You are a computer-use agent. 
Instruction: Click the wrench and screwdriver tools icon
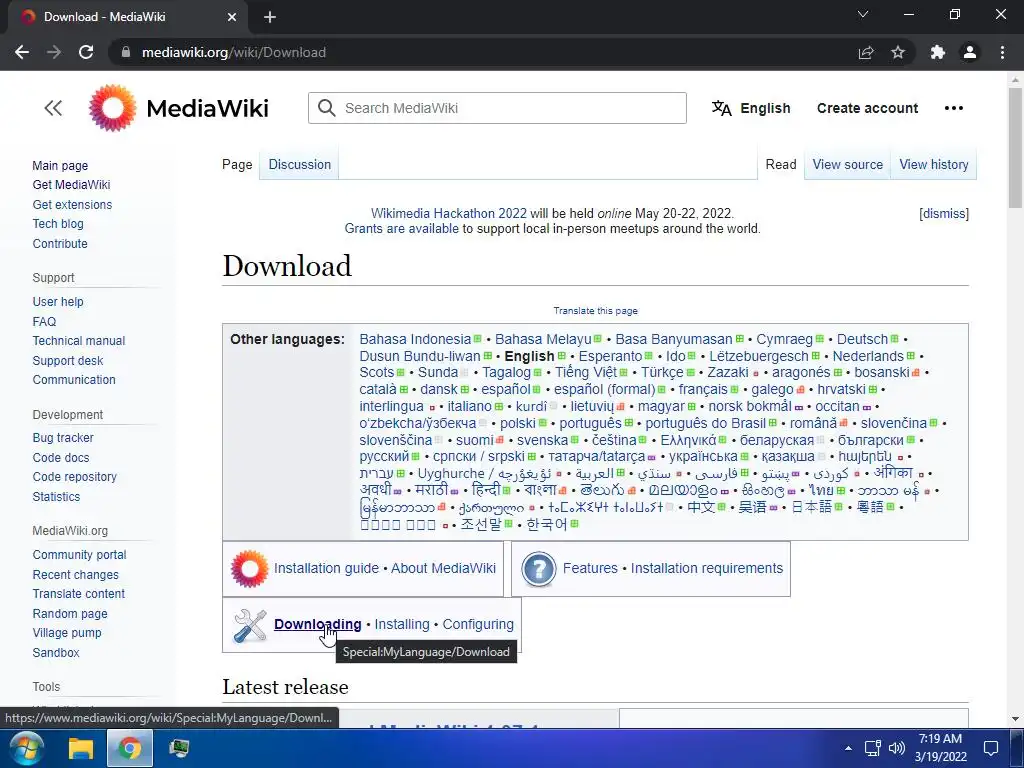tap(249, 625)
